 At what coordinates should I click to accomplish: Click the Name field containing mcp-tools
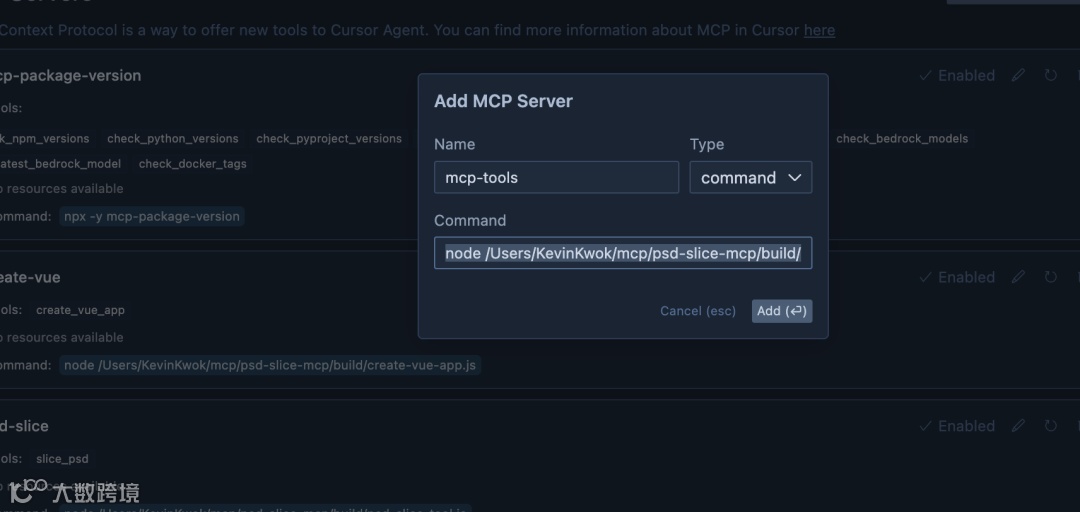(x=557, y=177)
